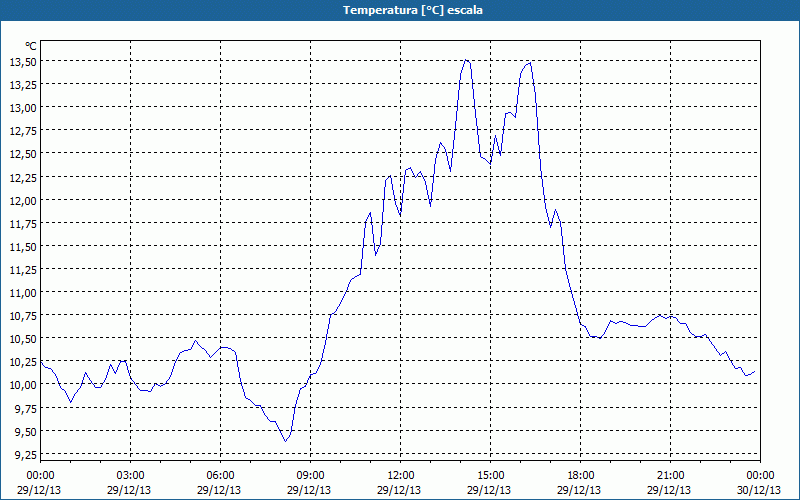Screen dimensions: 800x500
Task: Select the 11,75 y-axis value
Action: (23, 223)
